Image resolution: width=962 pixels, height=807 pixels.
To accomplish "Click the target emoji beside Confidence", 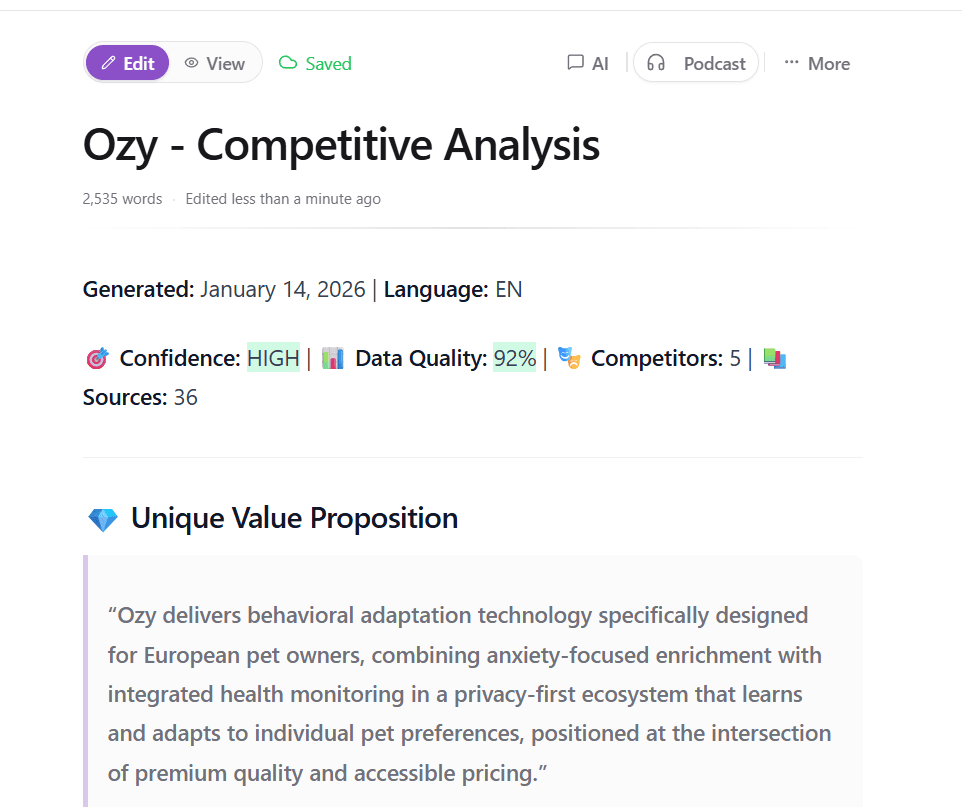I will pos(97,358).
